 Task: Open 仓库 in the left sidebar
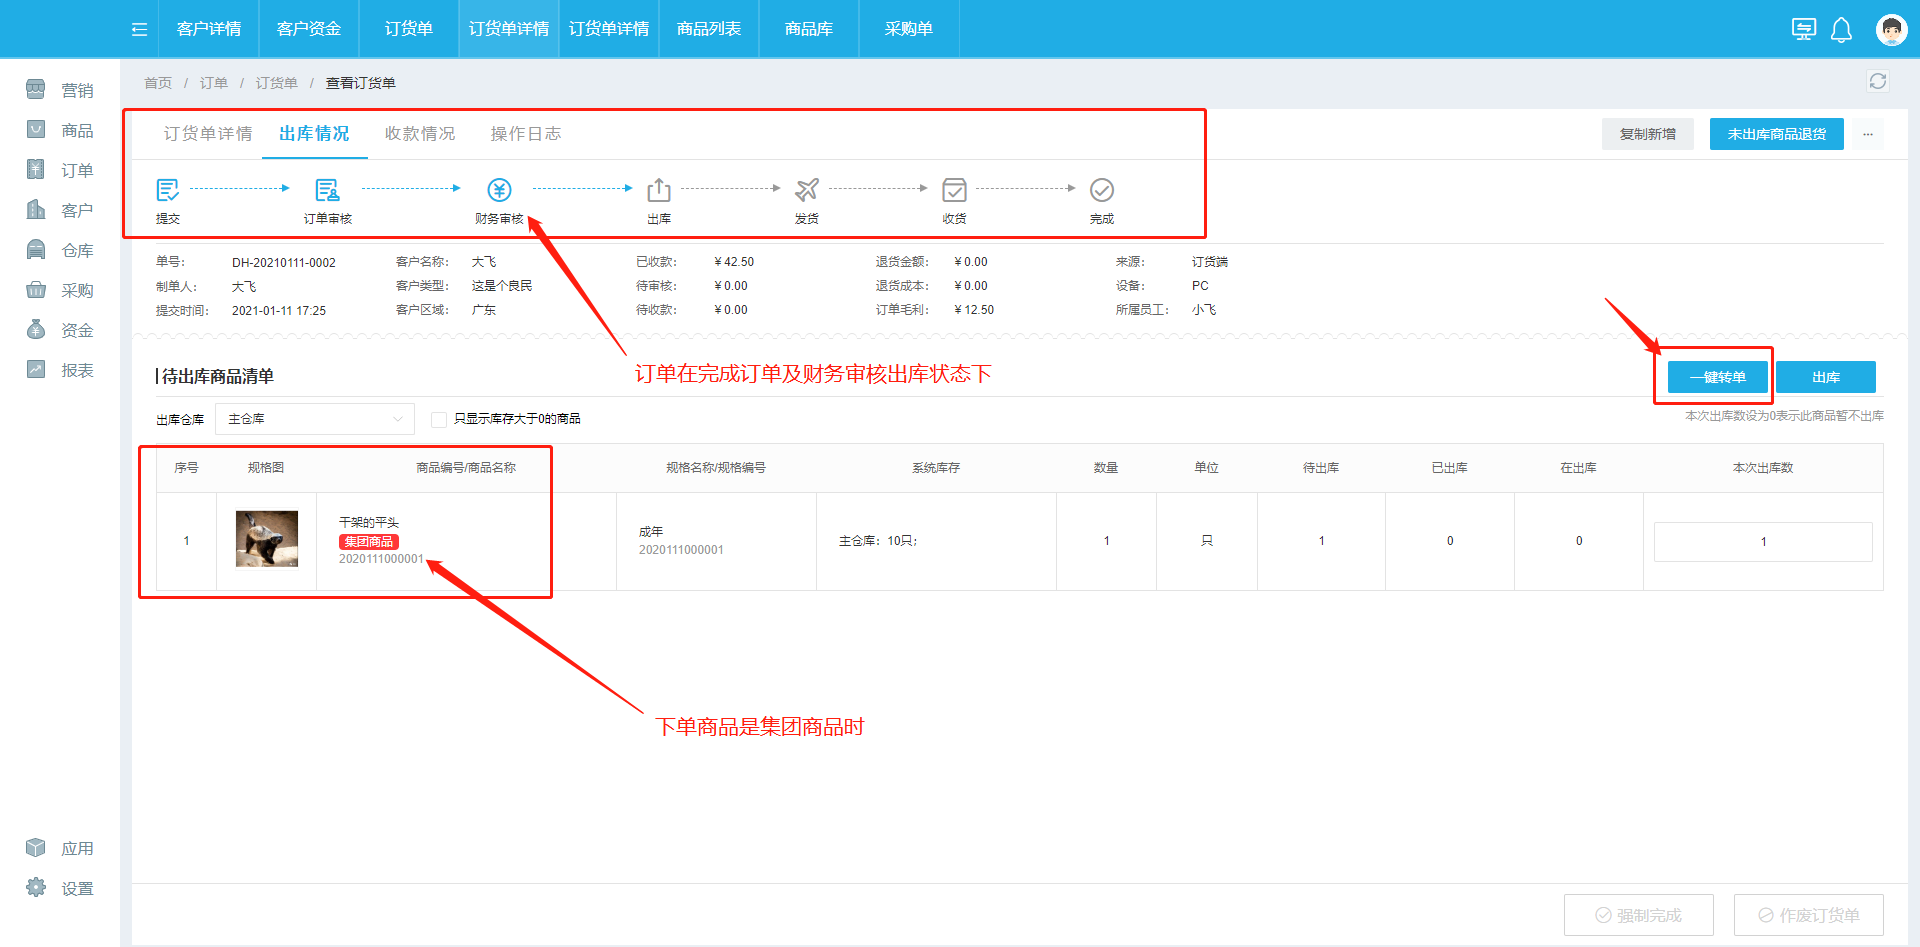coord(76,250)
